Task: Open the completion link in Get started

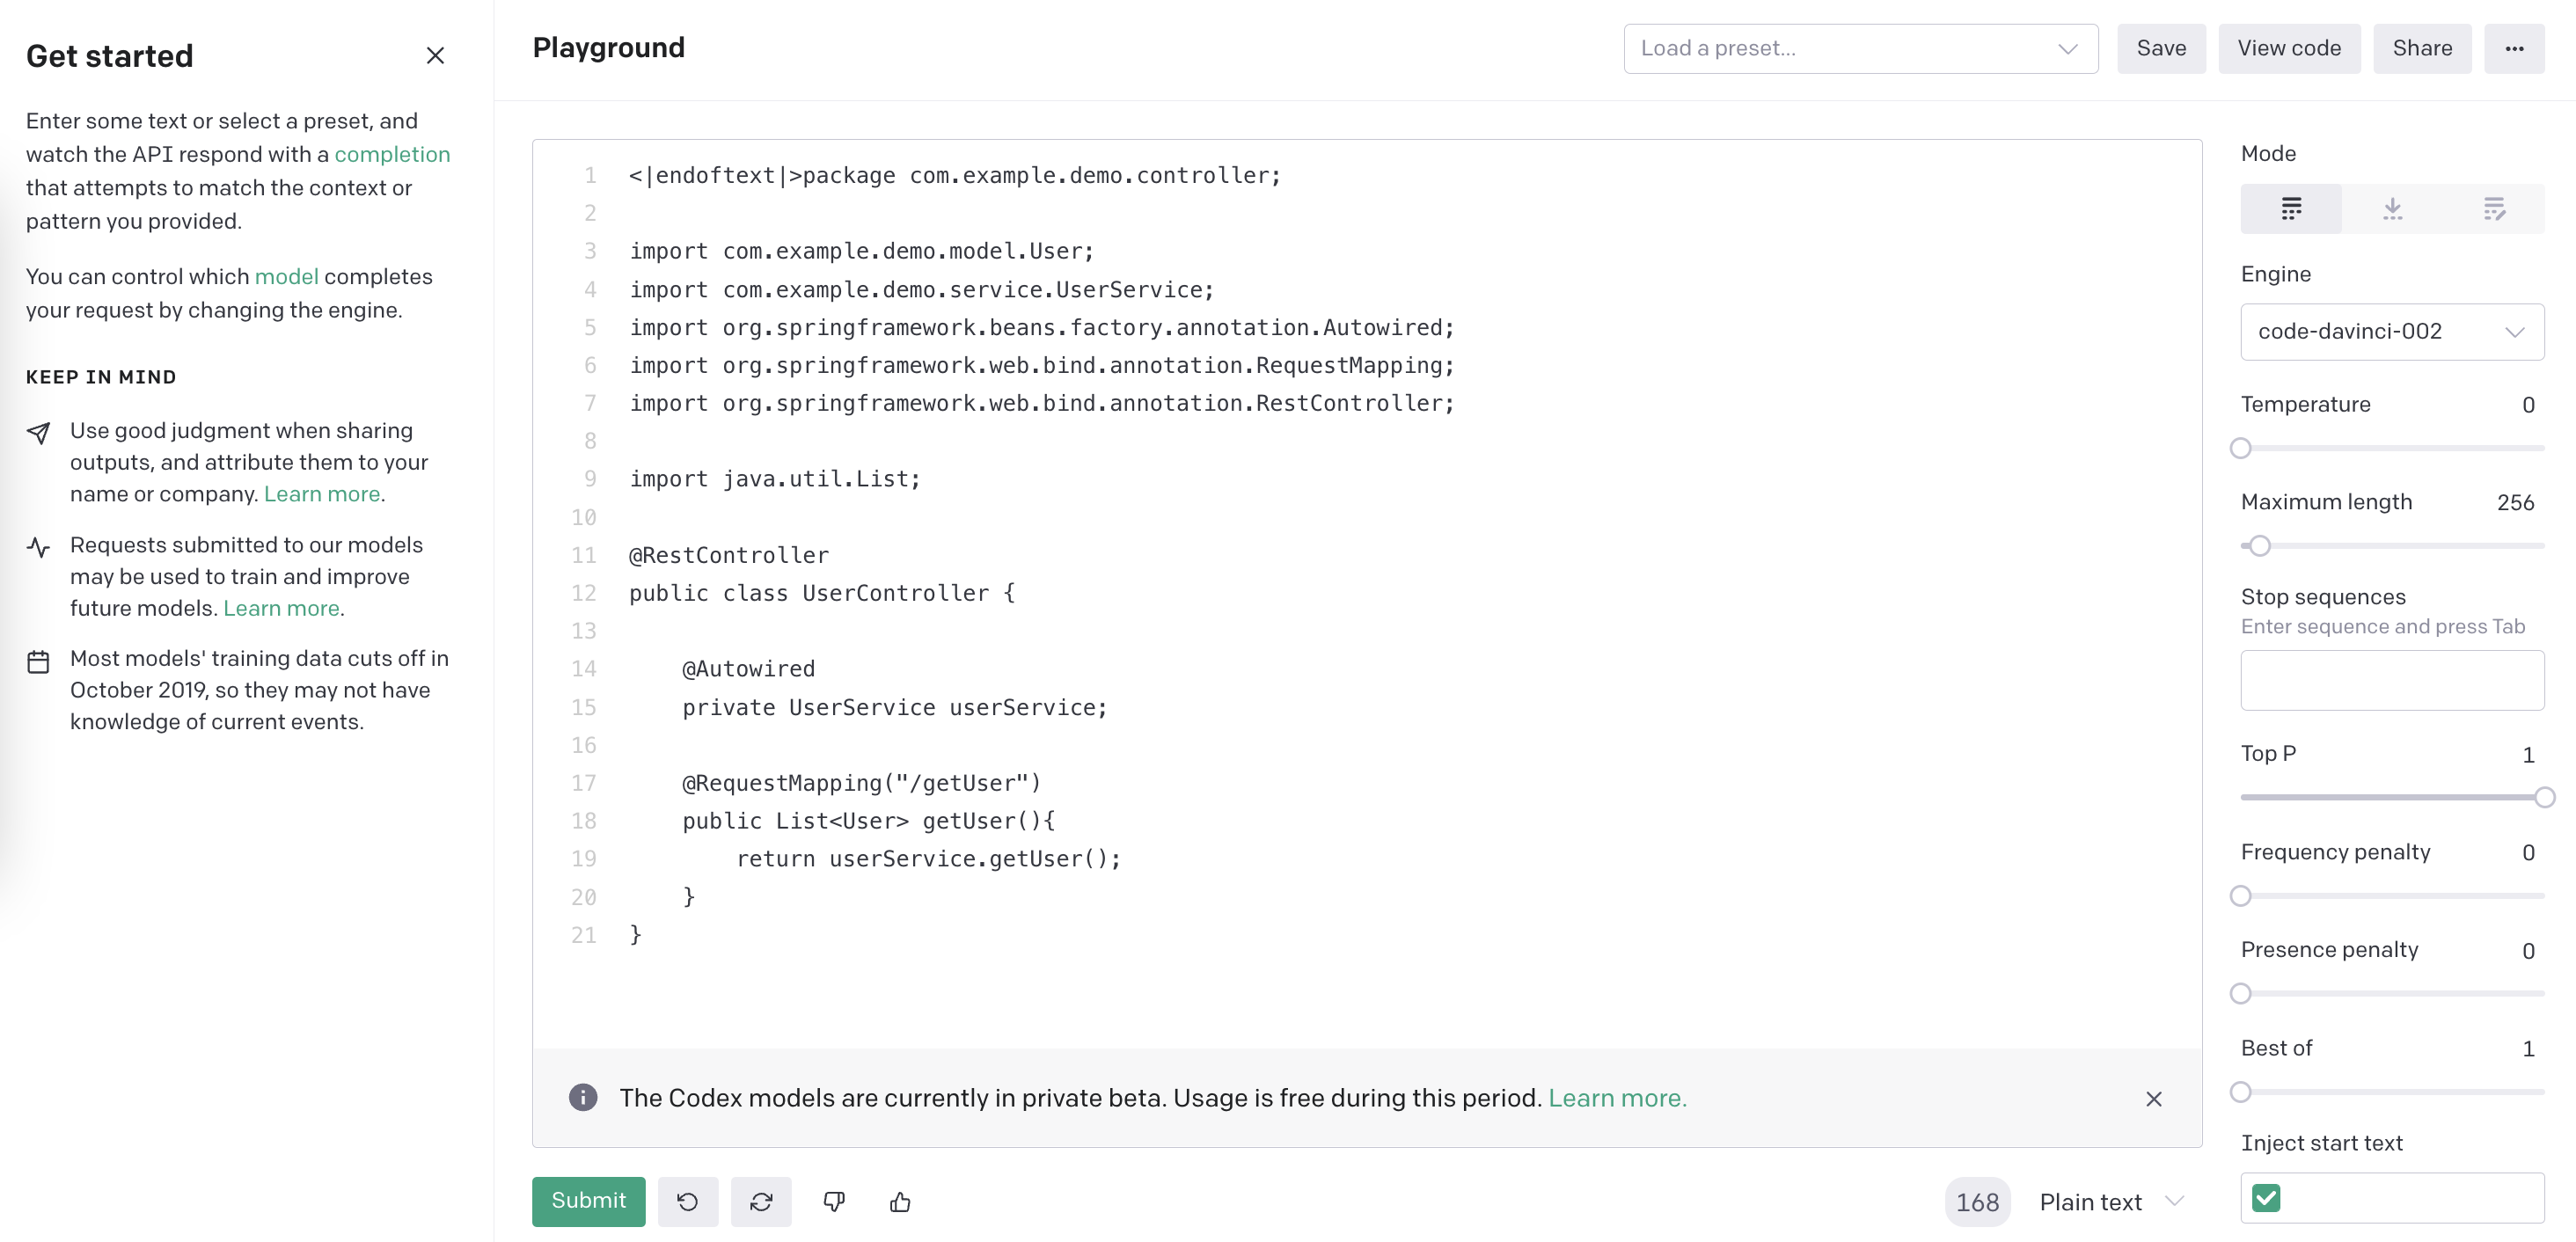Action: tap(392, 154)
